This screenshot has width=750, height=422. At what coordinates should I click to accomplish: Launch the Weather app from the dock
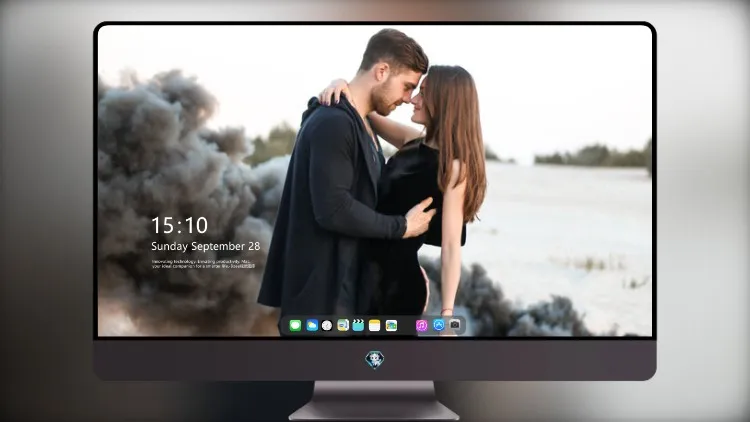[x=312, y=325]
